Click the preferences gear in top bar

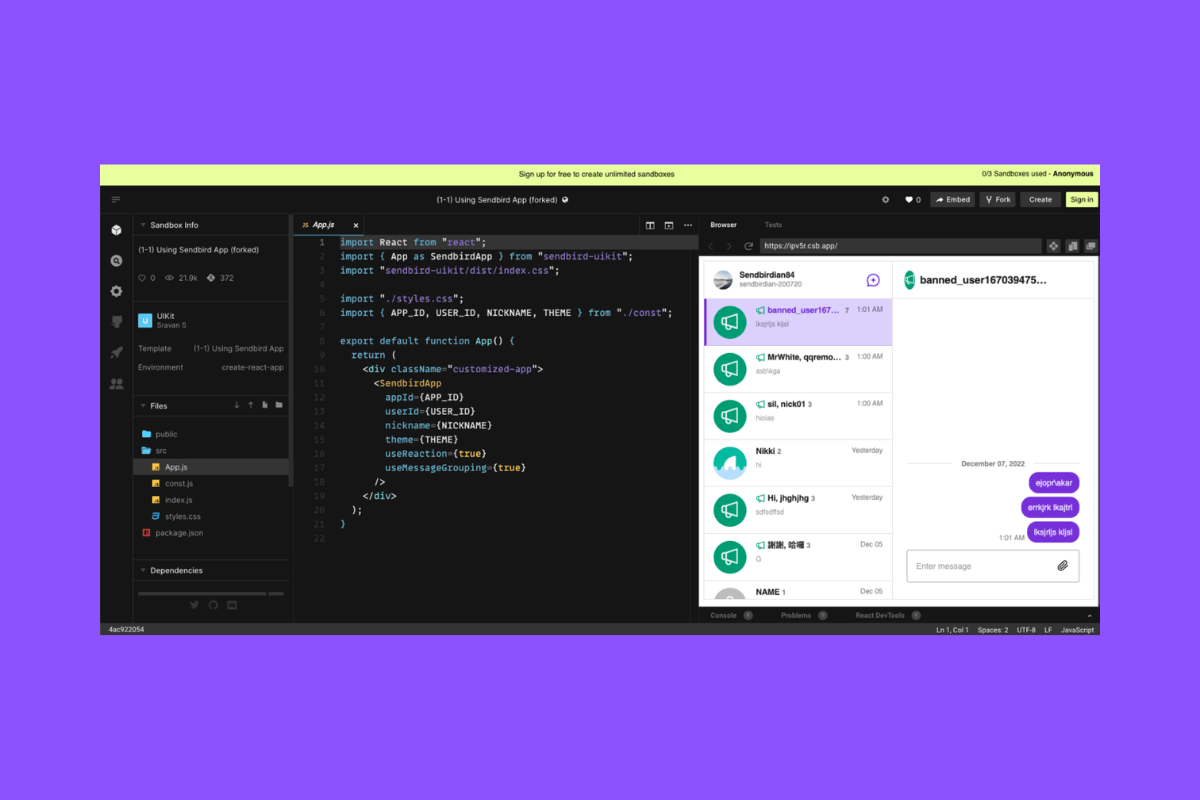click(x=885, y=200)
